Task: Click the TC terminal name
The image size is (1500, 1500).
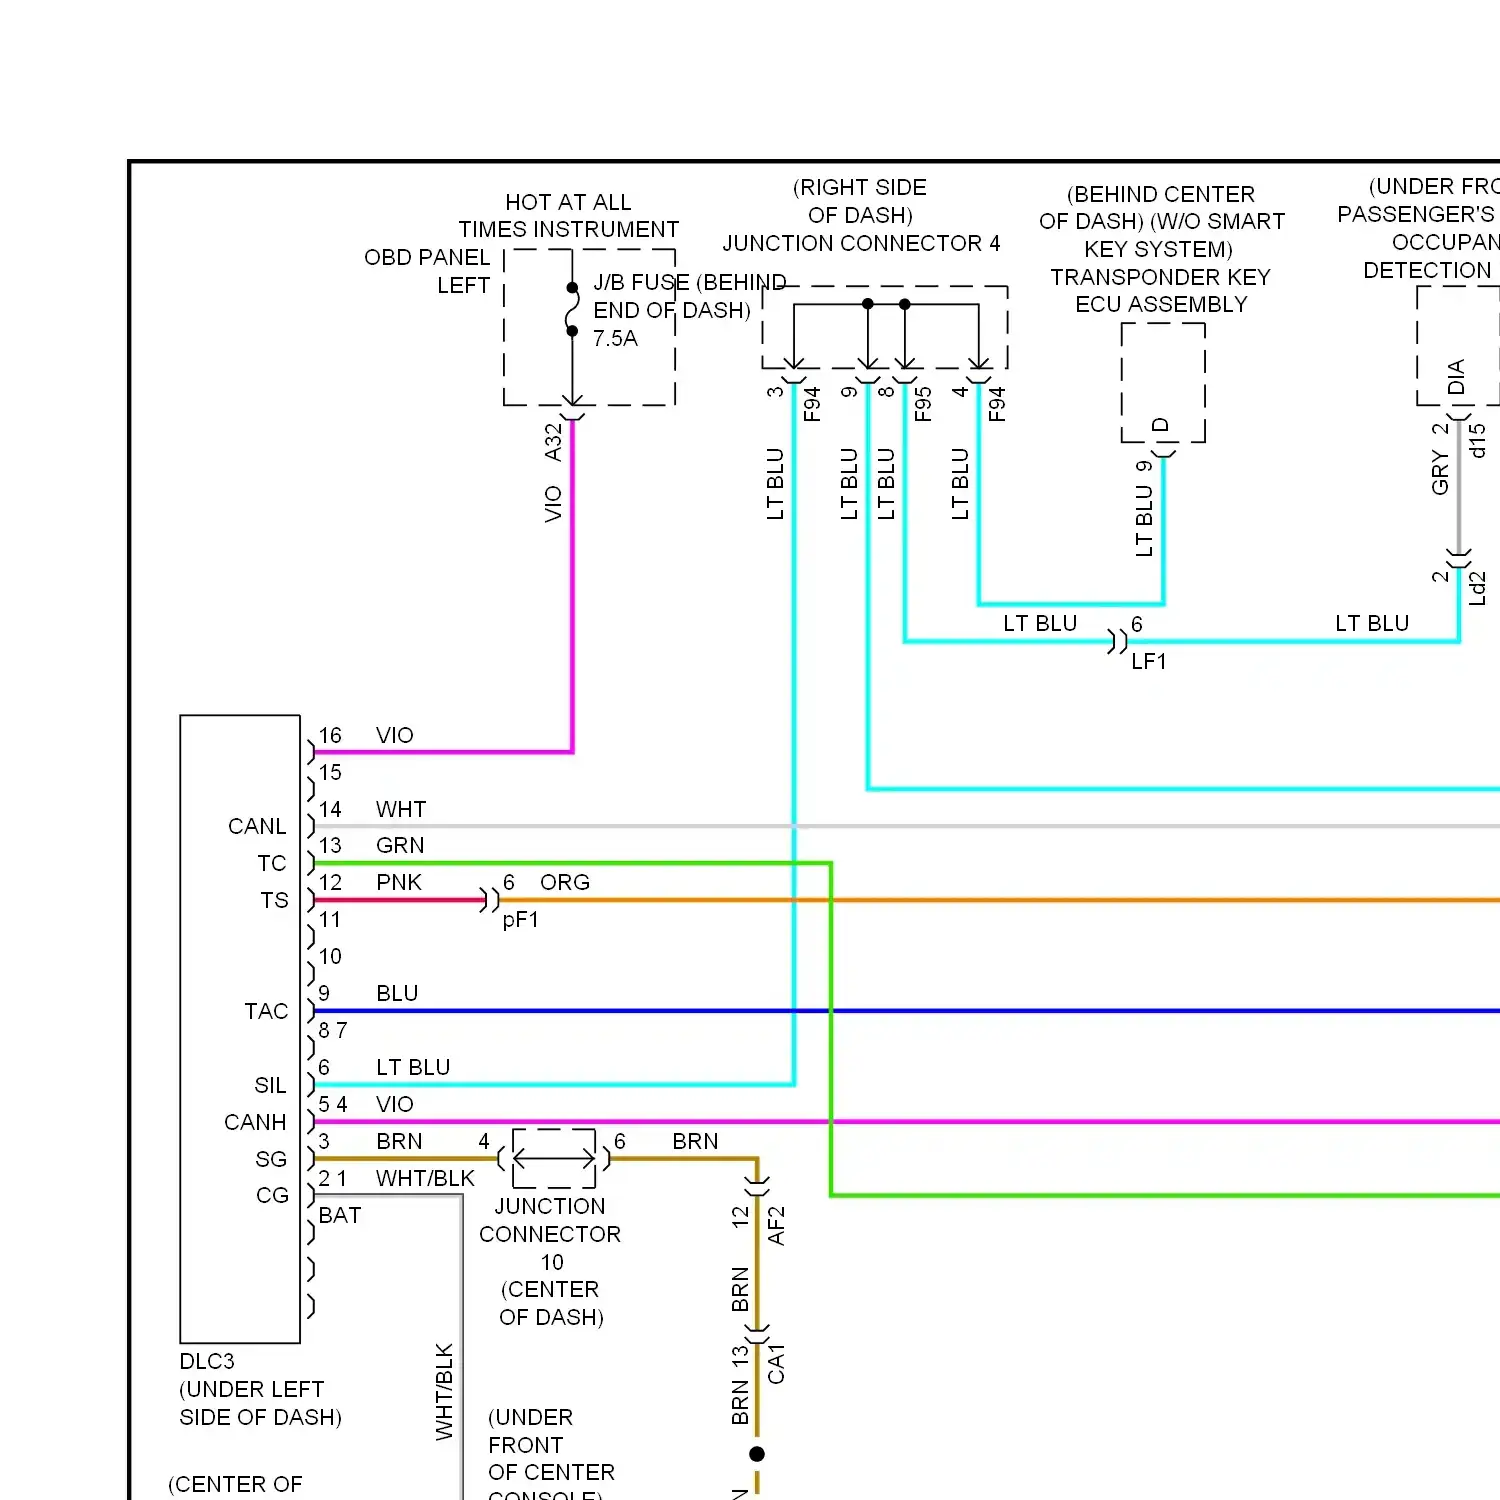Action: [x=272, y=864]
